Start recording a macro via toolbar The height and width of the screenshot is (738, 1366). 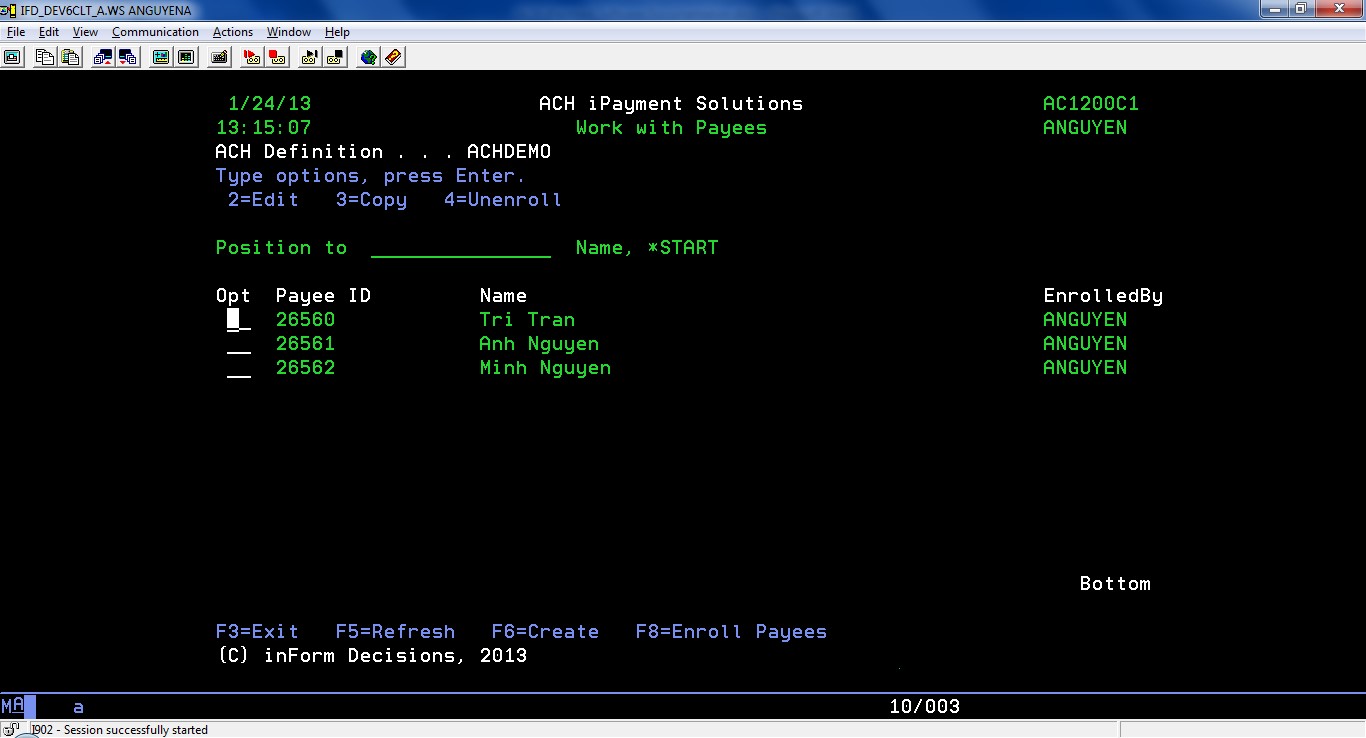coord(252,57)
